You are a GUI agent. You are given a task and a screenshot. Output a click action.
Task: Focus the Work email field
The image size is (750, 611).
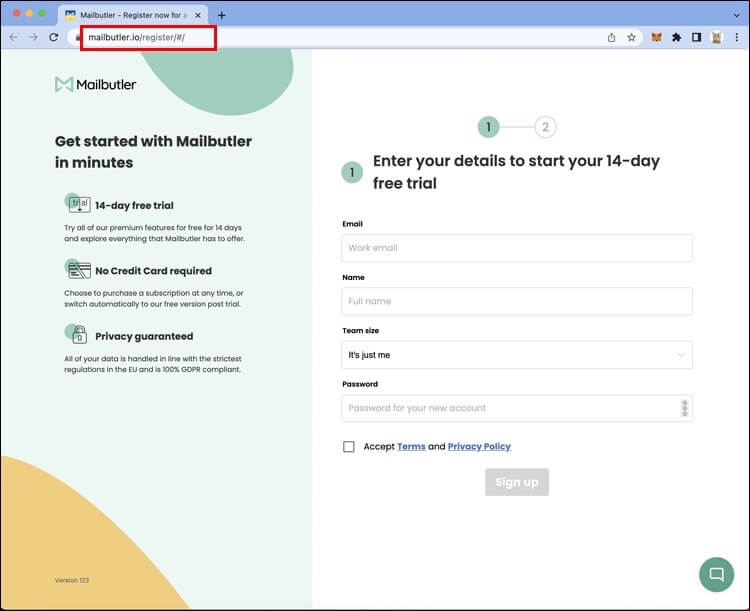pyautogui.click(x=517, y=248)
